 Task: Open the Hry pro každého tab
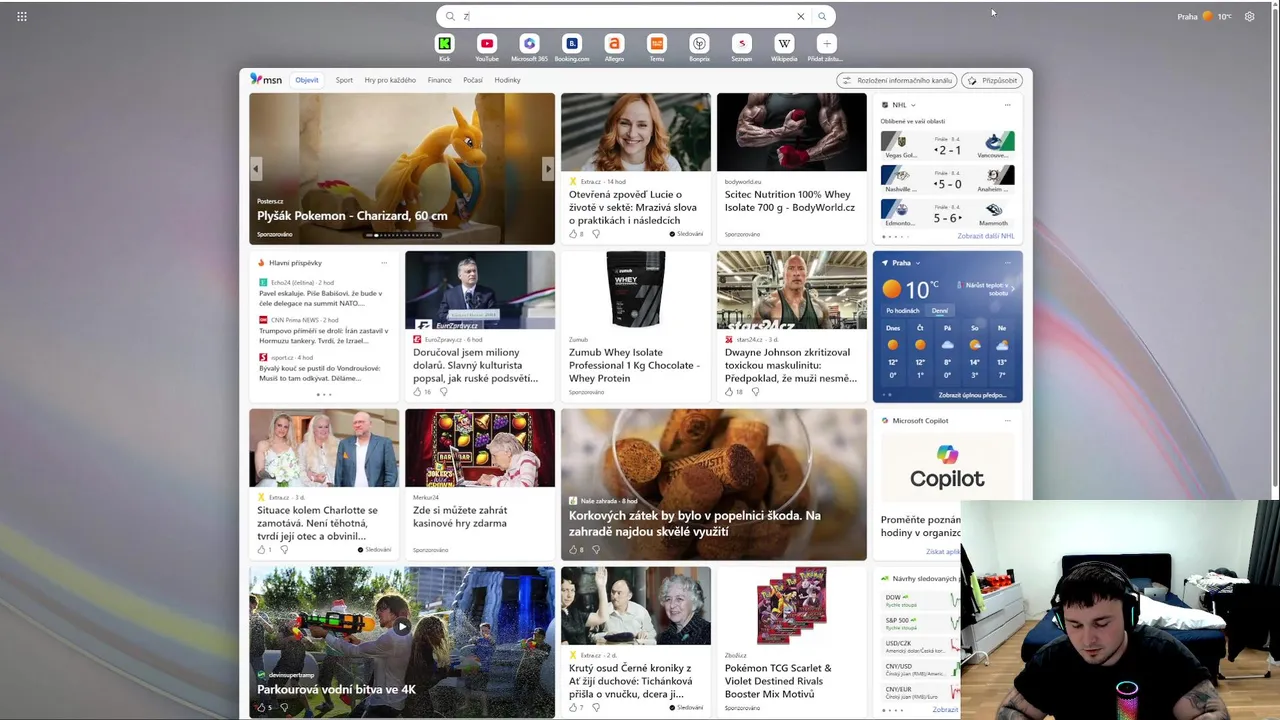click(x=390, y=80)
